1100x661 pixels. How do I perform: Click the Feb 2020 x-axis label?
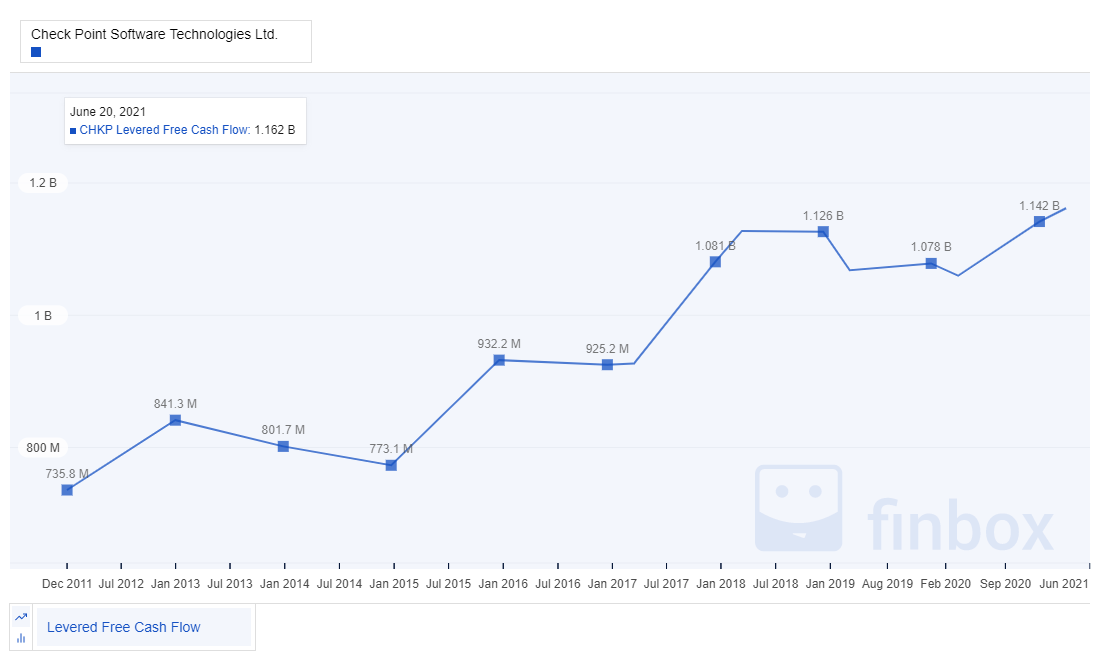tap(946, 584)
